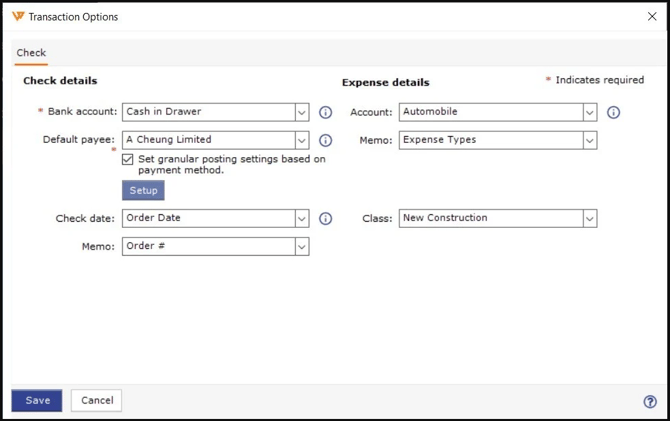Save the transaction options

[37, 400]
